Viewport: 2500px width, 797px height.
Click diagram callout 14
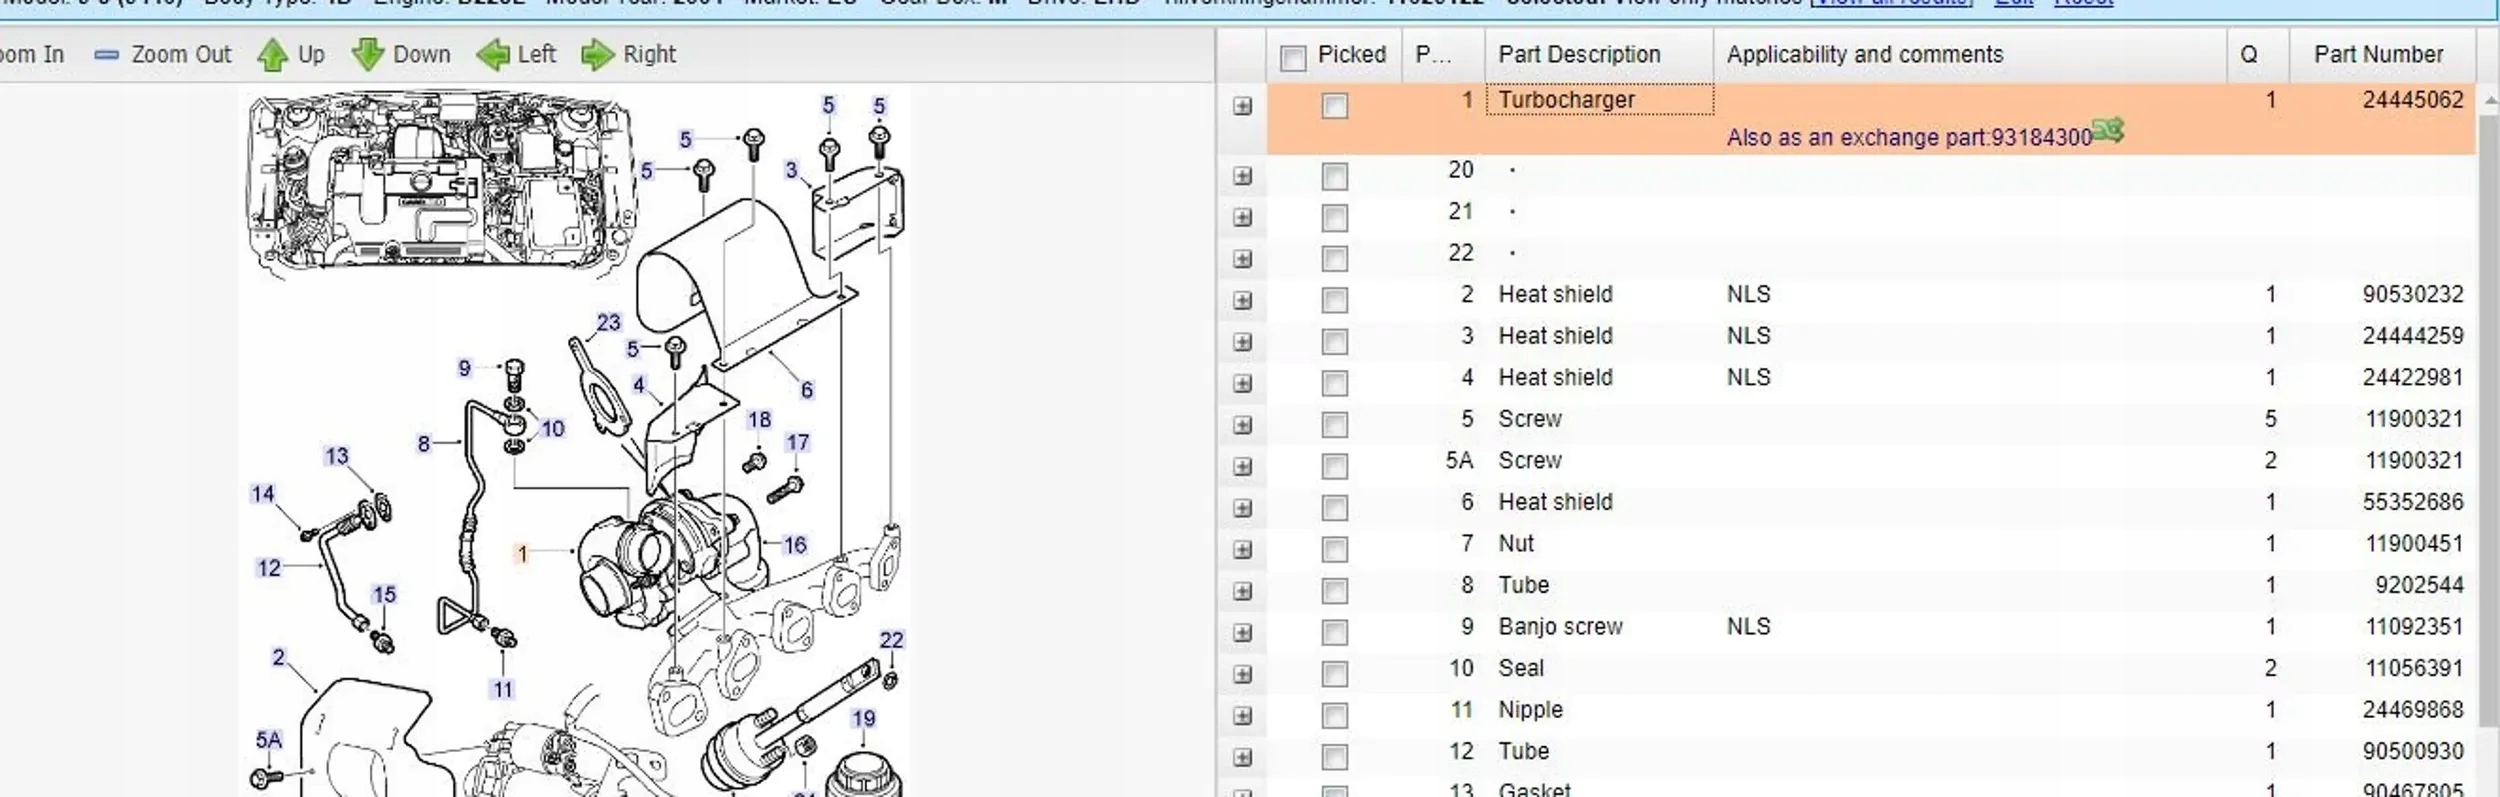pyautogui.click(x=263, y=494)
